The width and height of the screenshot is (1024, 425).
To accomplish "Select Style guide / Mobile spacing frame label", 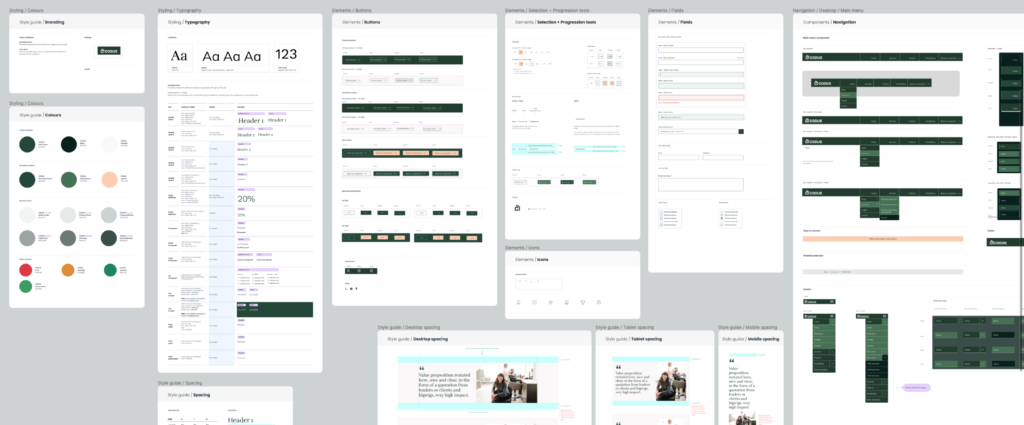I will 748,327.
